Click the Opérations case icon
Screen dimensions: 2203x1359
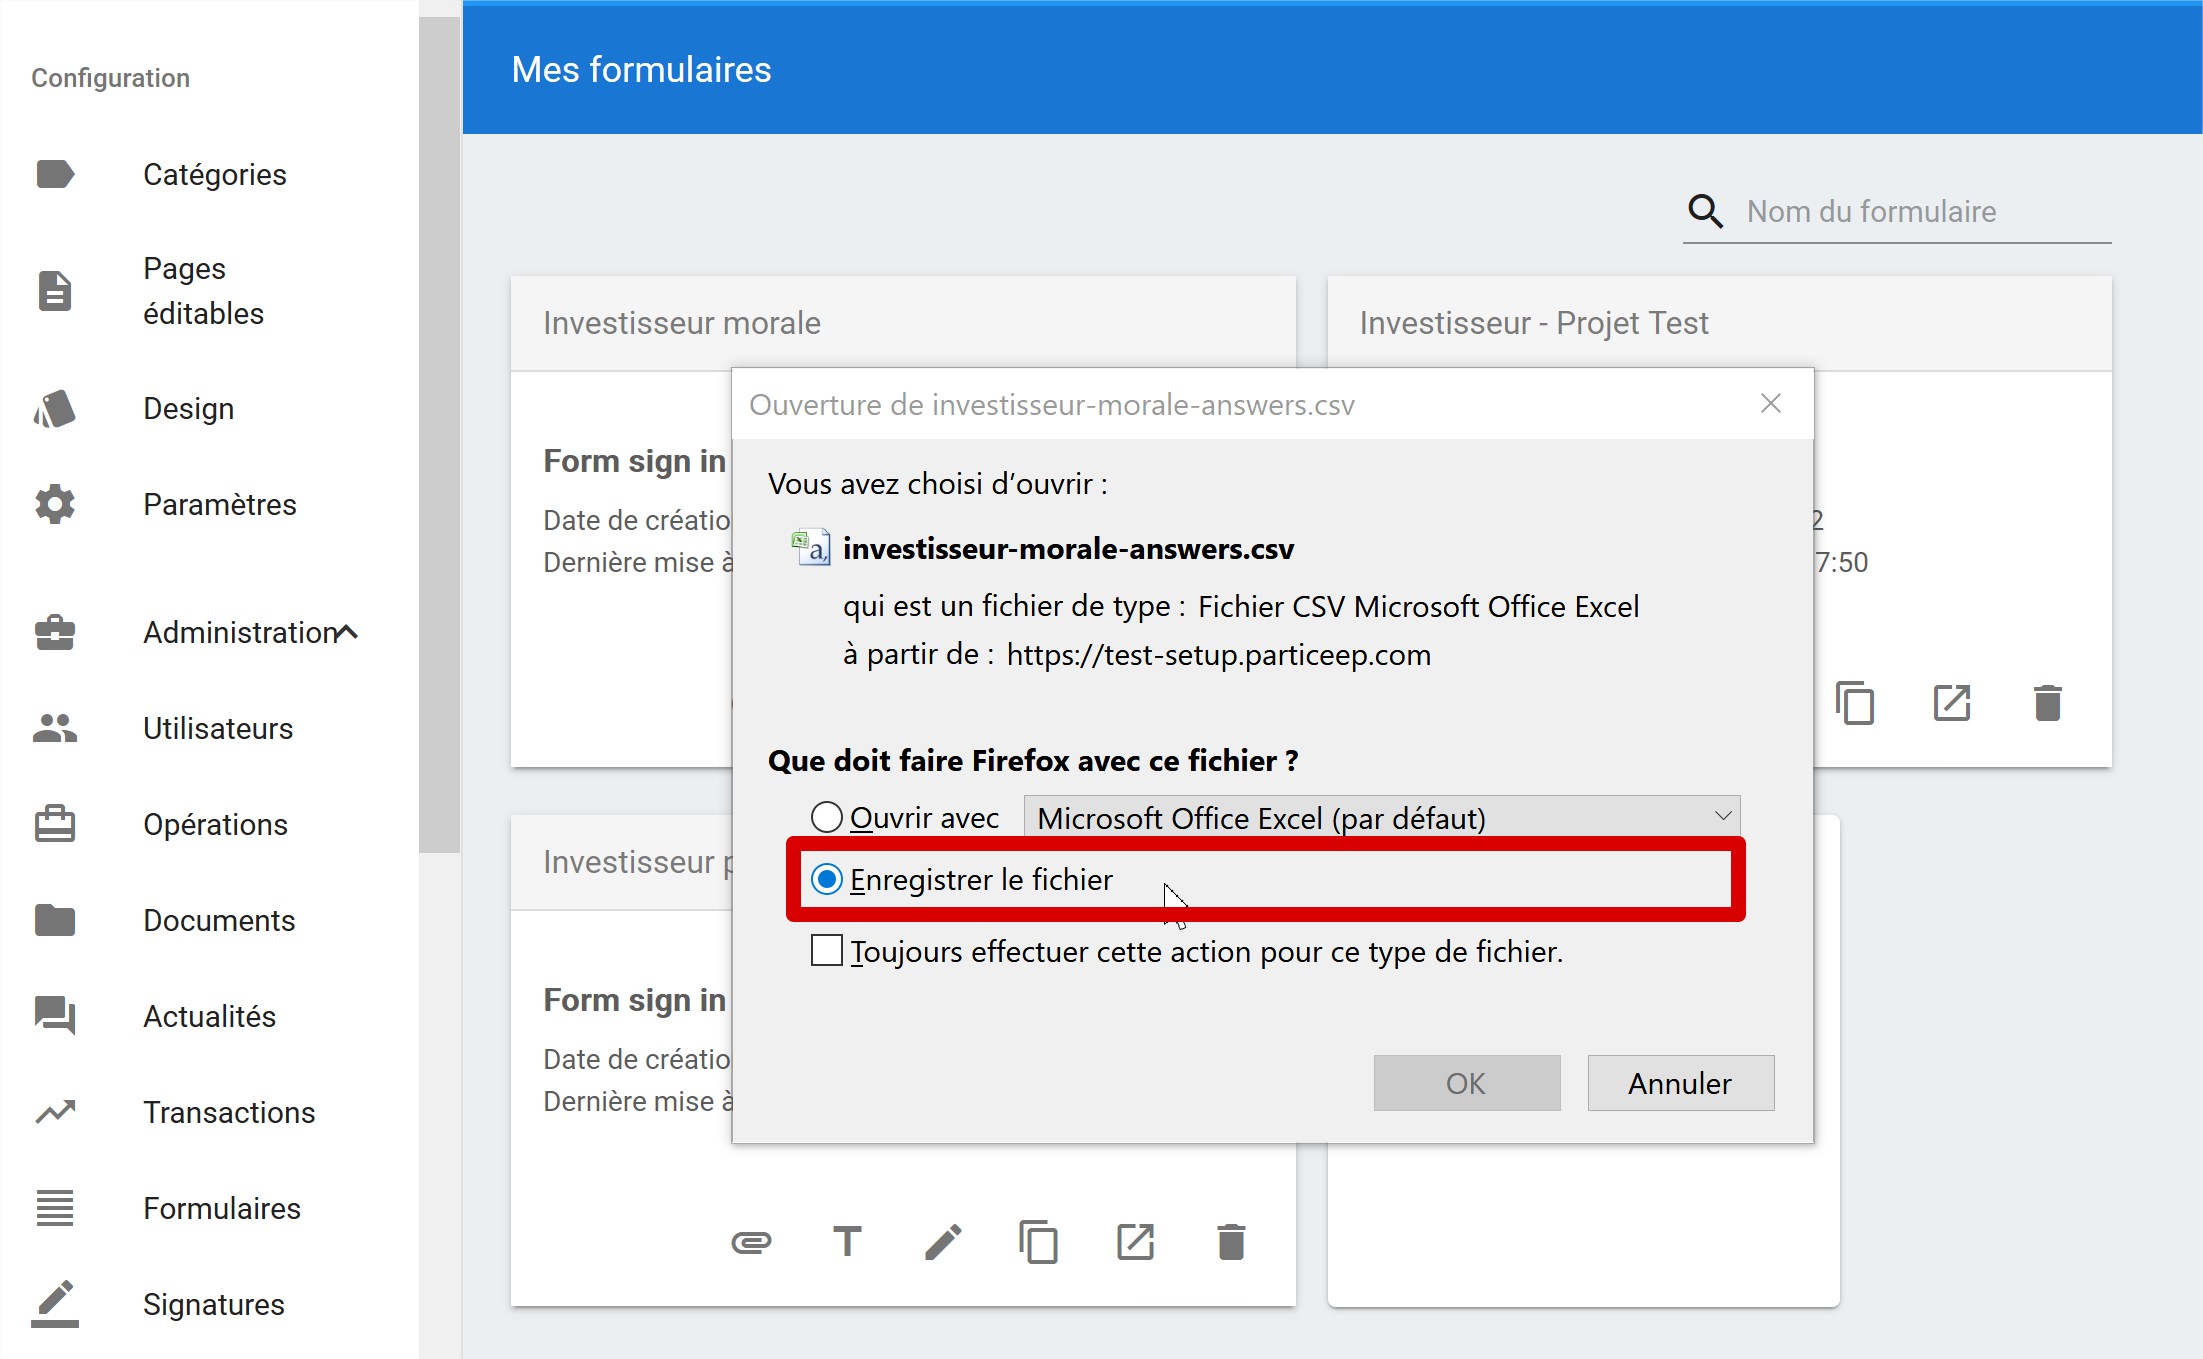click(x=55, y=824)
